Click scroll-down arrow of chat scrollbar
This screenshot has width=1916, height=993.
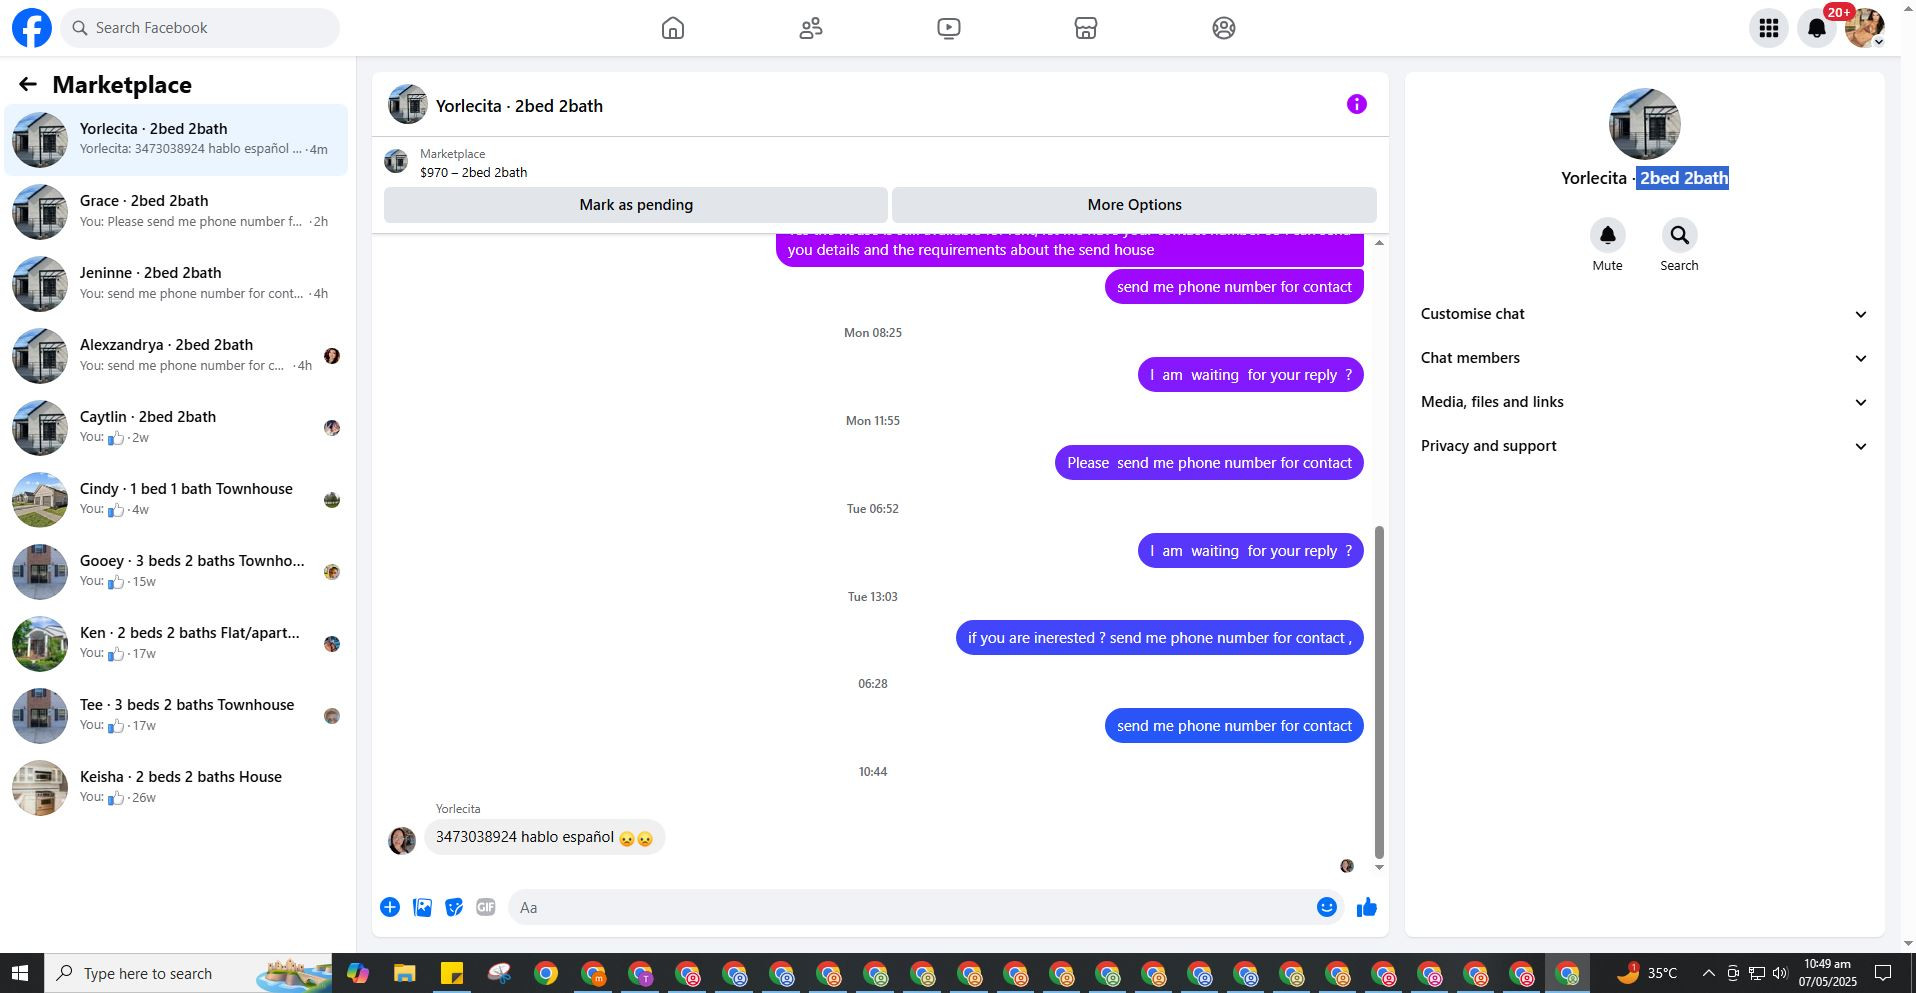[x=1380, y=867]
